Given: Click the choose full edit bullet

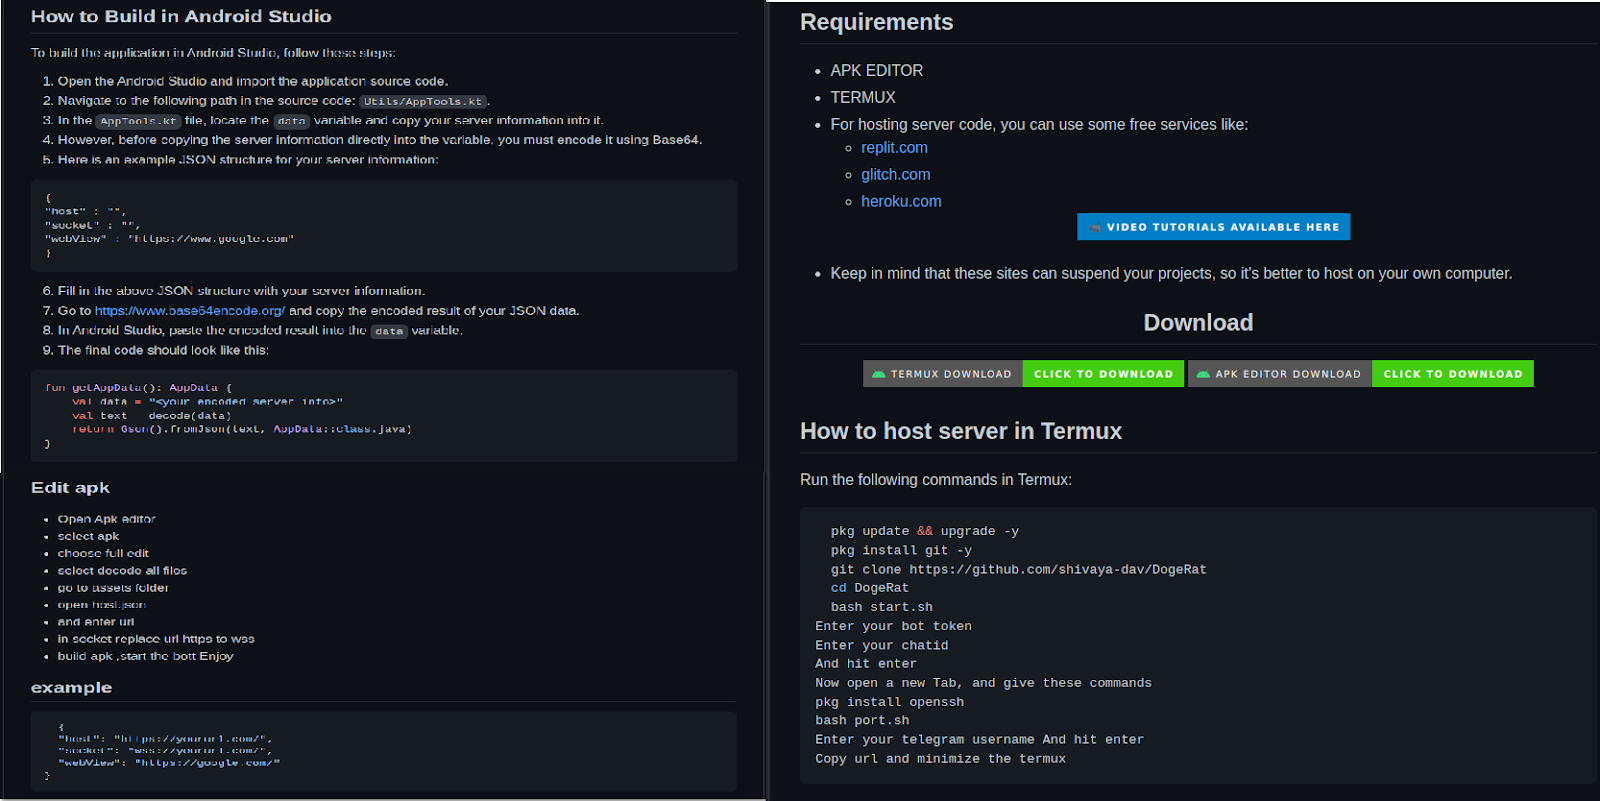Looking at the screenshot, I should tap(103, 553).
